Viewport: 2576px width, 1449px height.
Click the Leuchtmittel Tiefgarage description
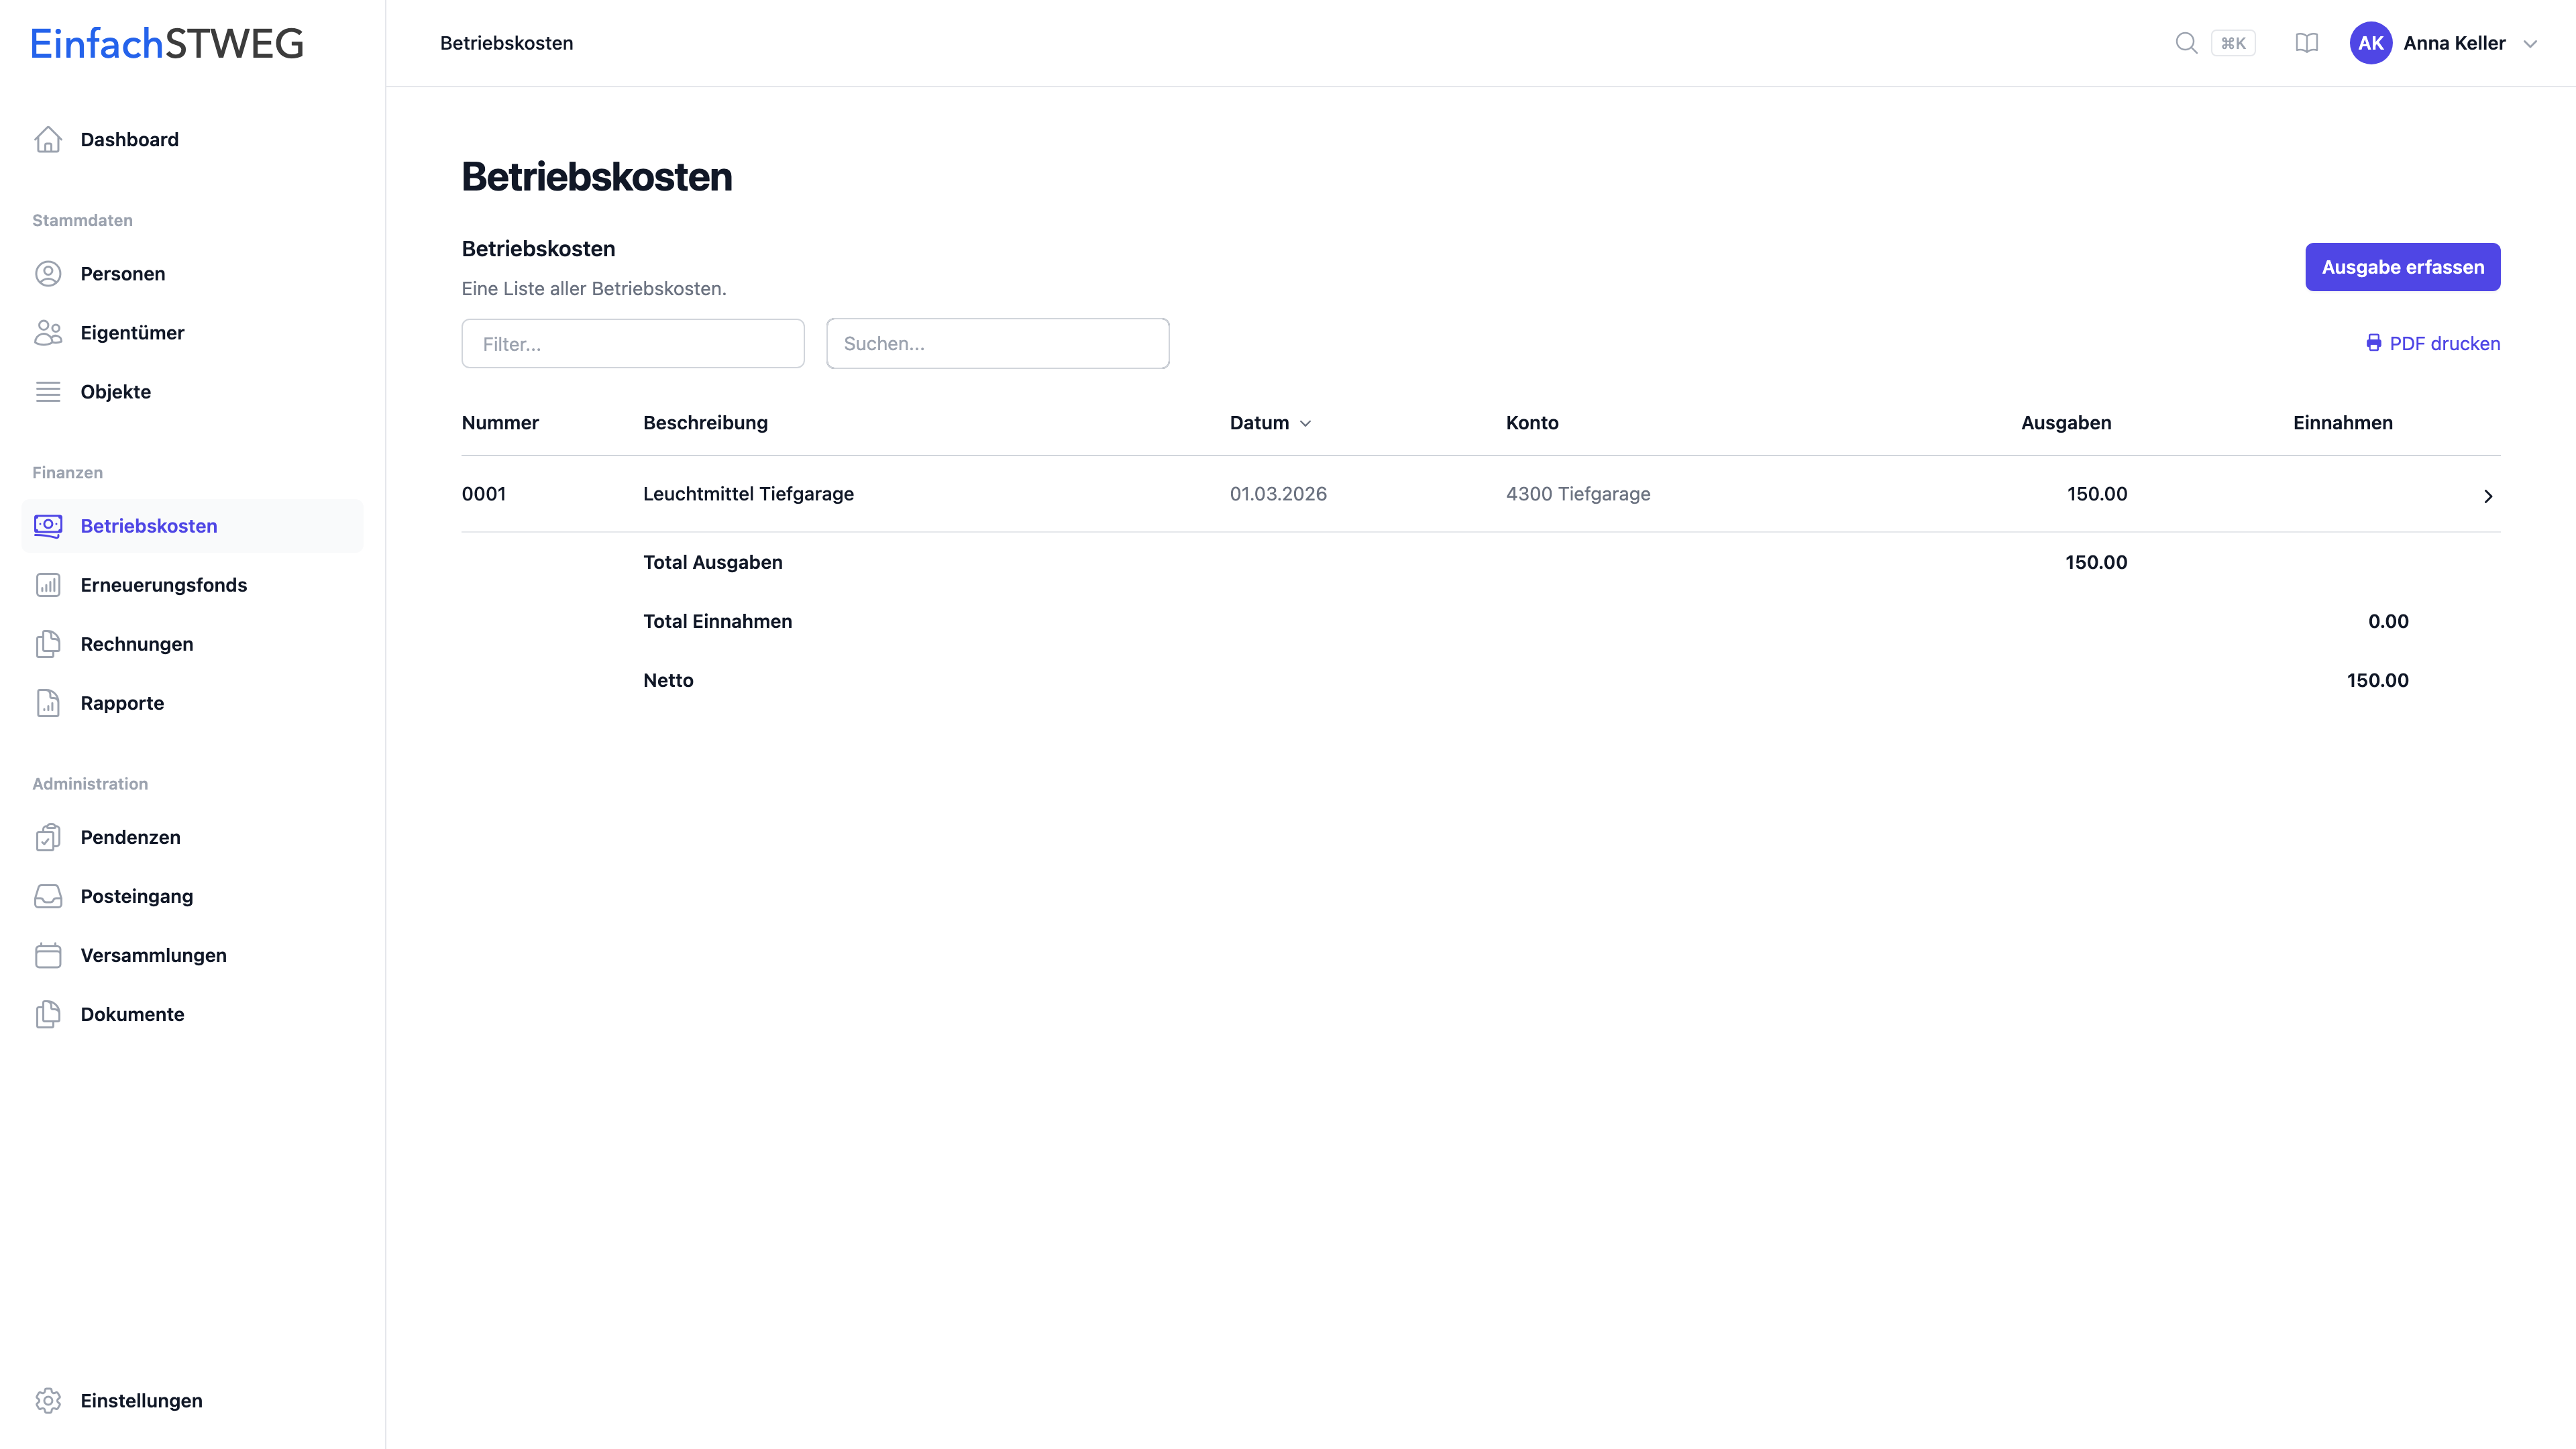748,494
